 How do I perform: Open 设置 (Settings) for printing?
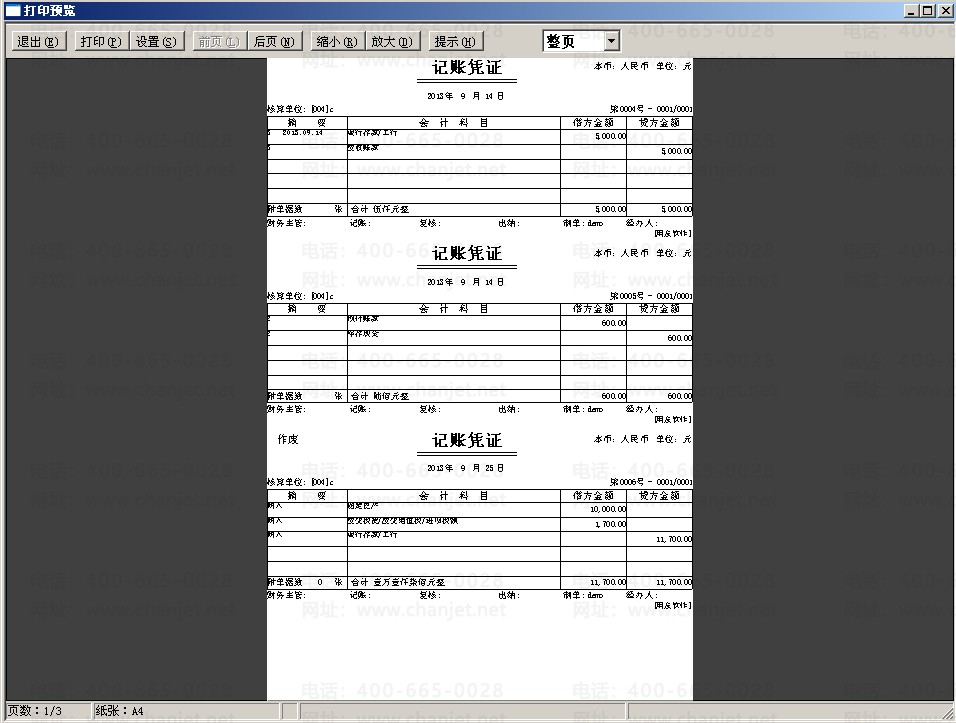tap(155, 42)
